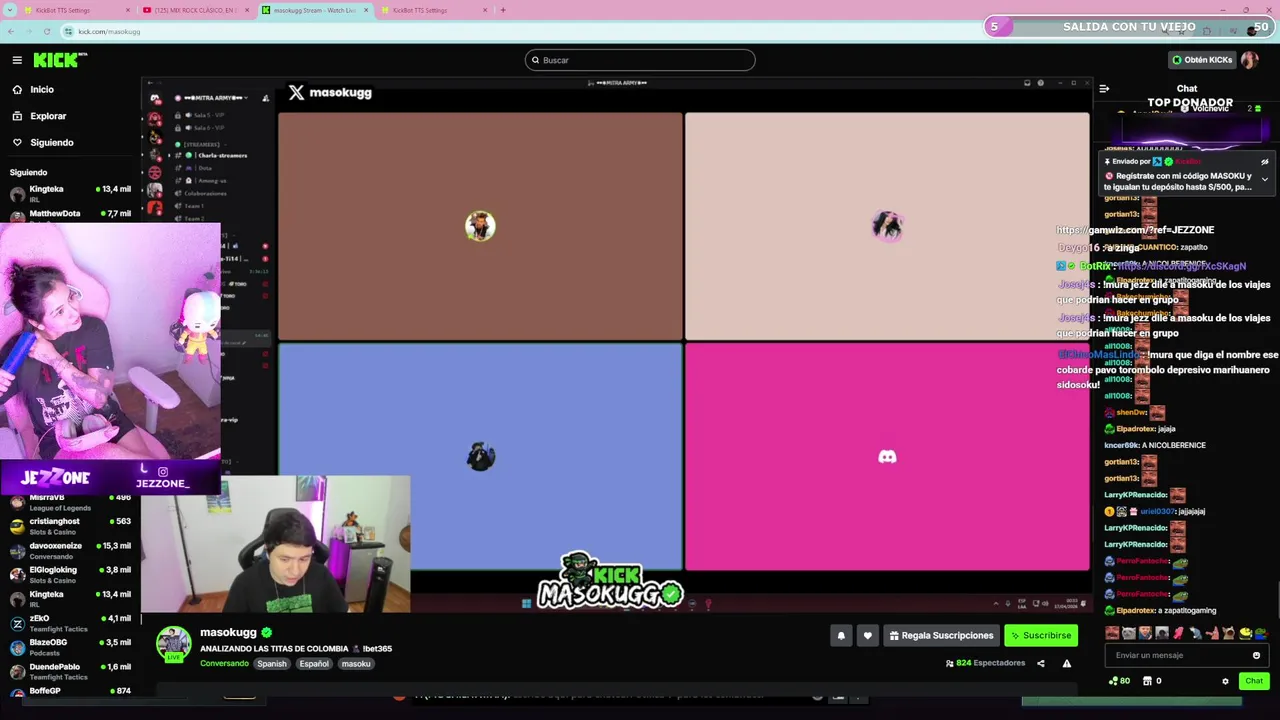The image size is (1280, 720).
Task: Click the first quick emote in chat
Action: tap(1112, 633)
